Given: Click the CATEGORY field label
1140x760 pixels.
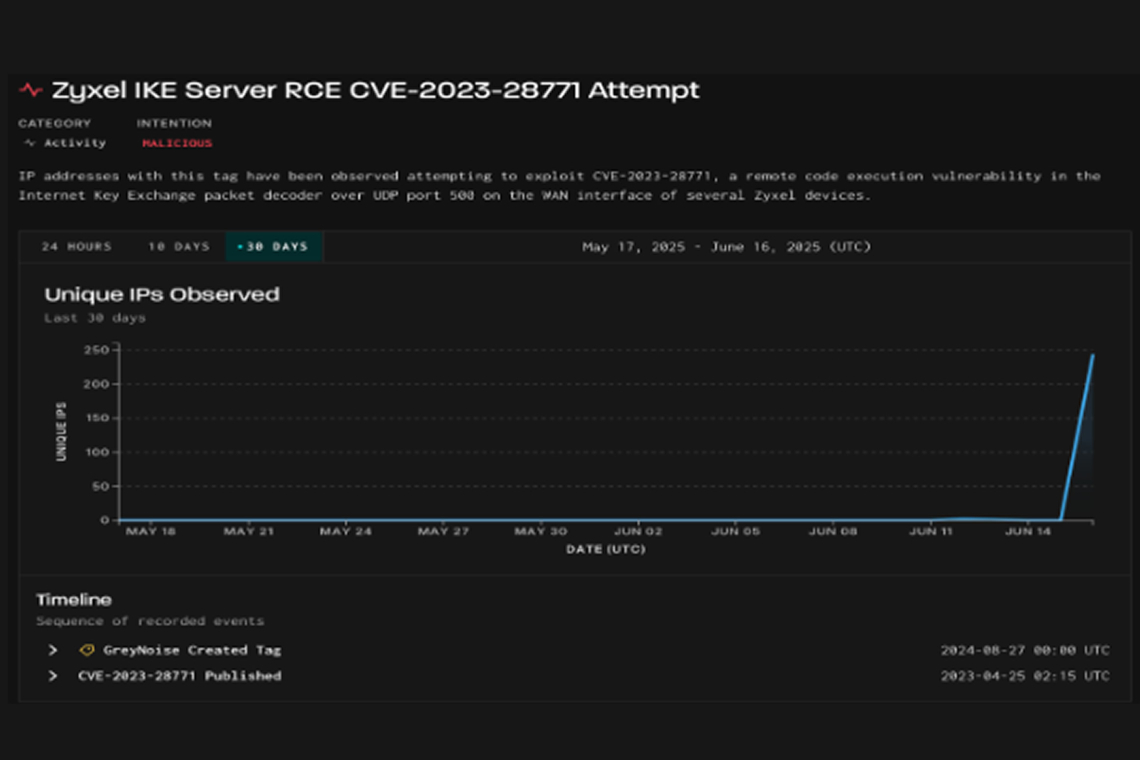Looking at the screenshot, I should coord(55,124).
